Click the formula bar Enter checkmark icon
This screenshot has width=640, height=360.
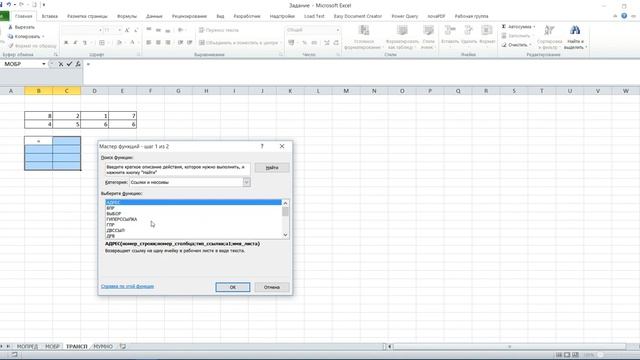tap(69, 64)
